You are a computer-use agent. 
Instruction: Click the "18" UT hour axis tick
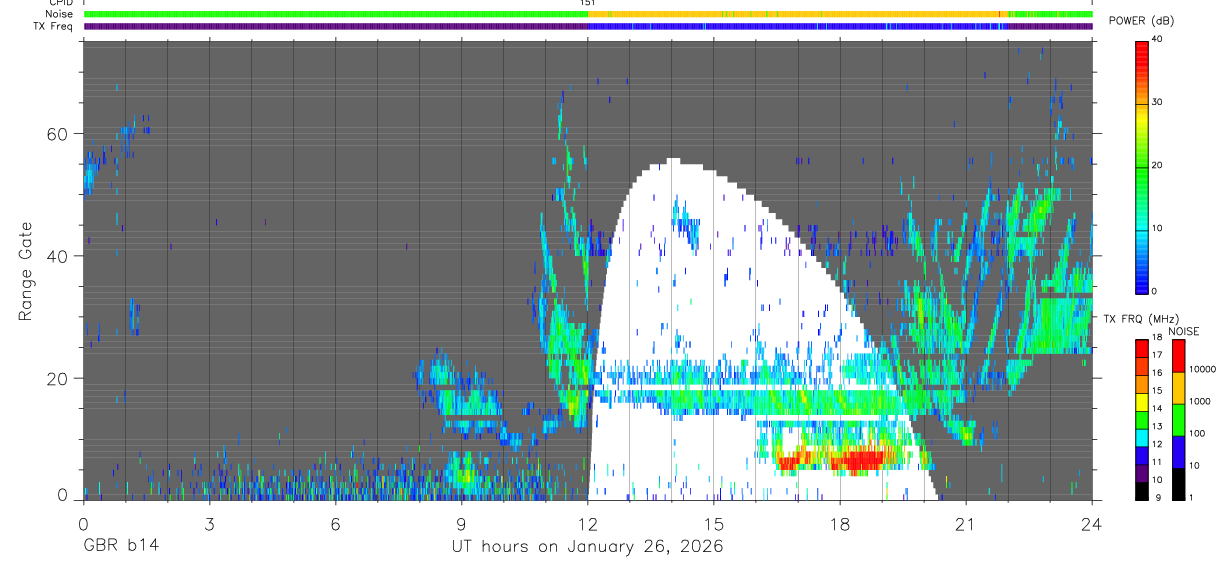840,523
